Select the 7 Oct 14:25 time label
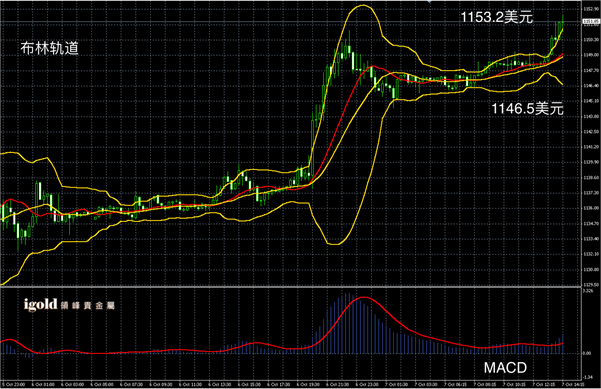601x389 pixels. coord(573,384)
